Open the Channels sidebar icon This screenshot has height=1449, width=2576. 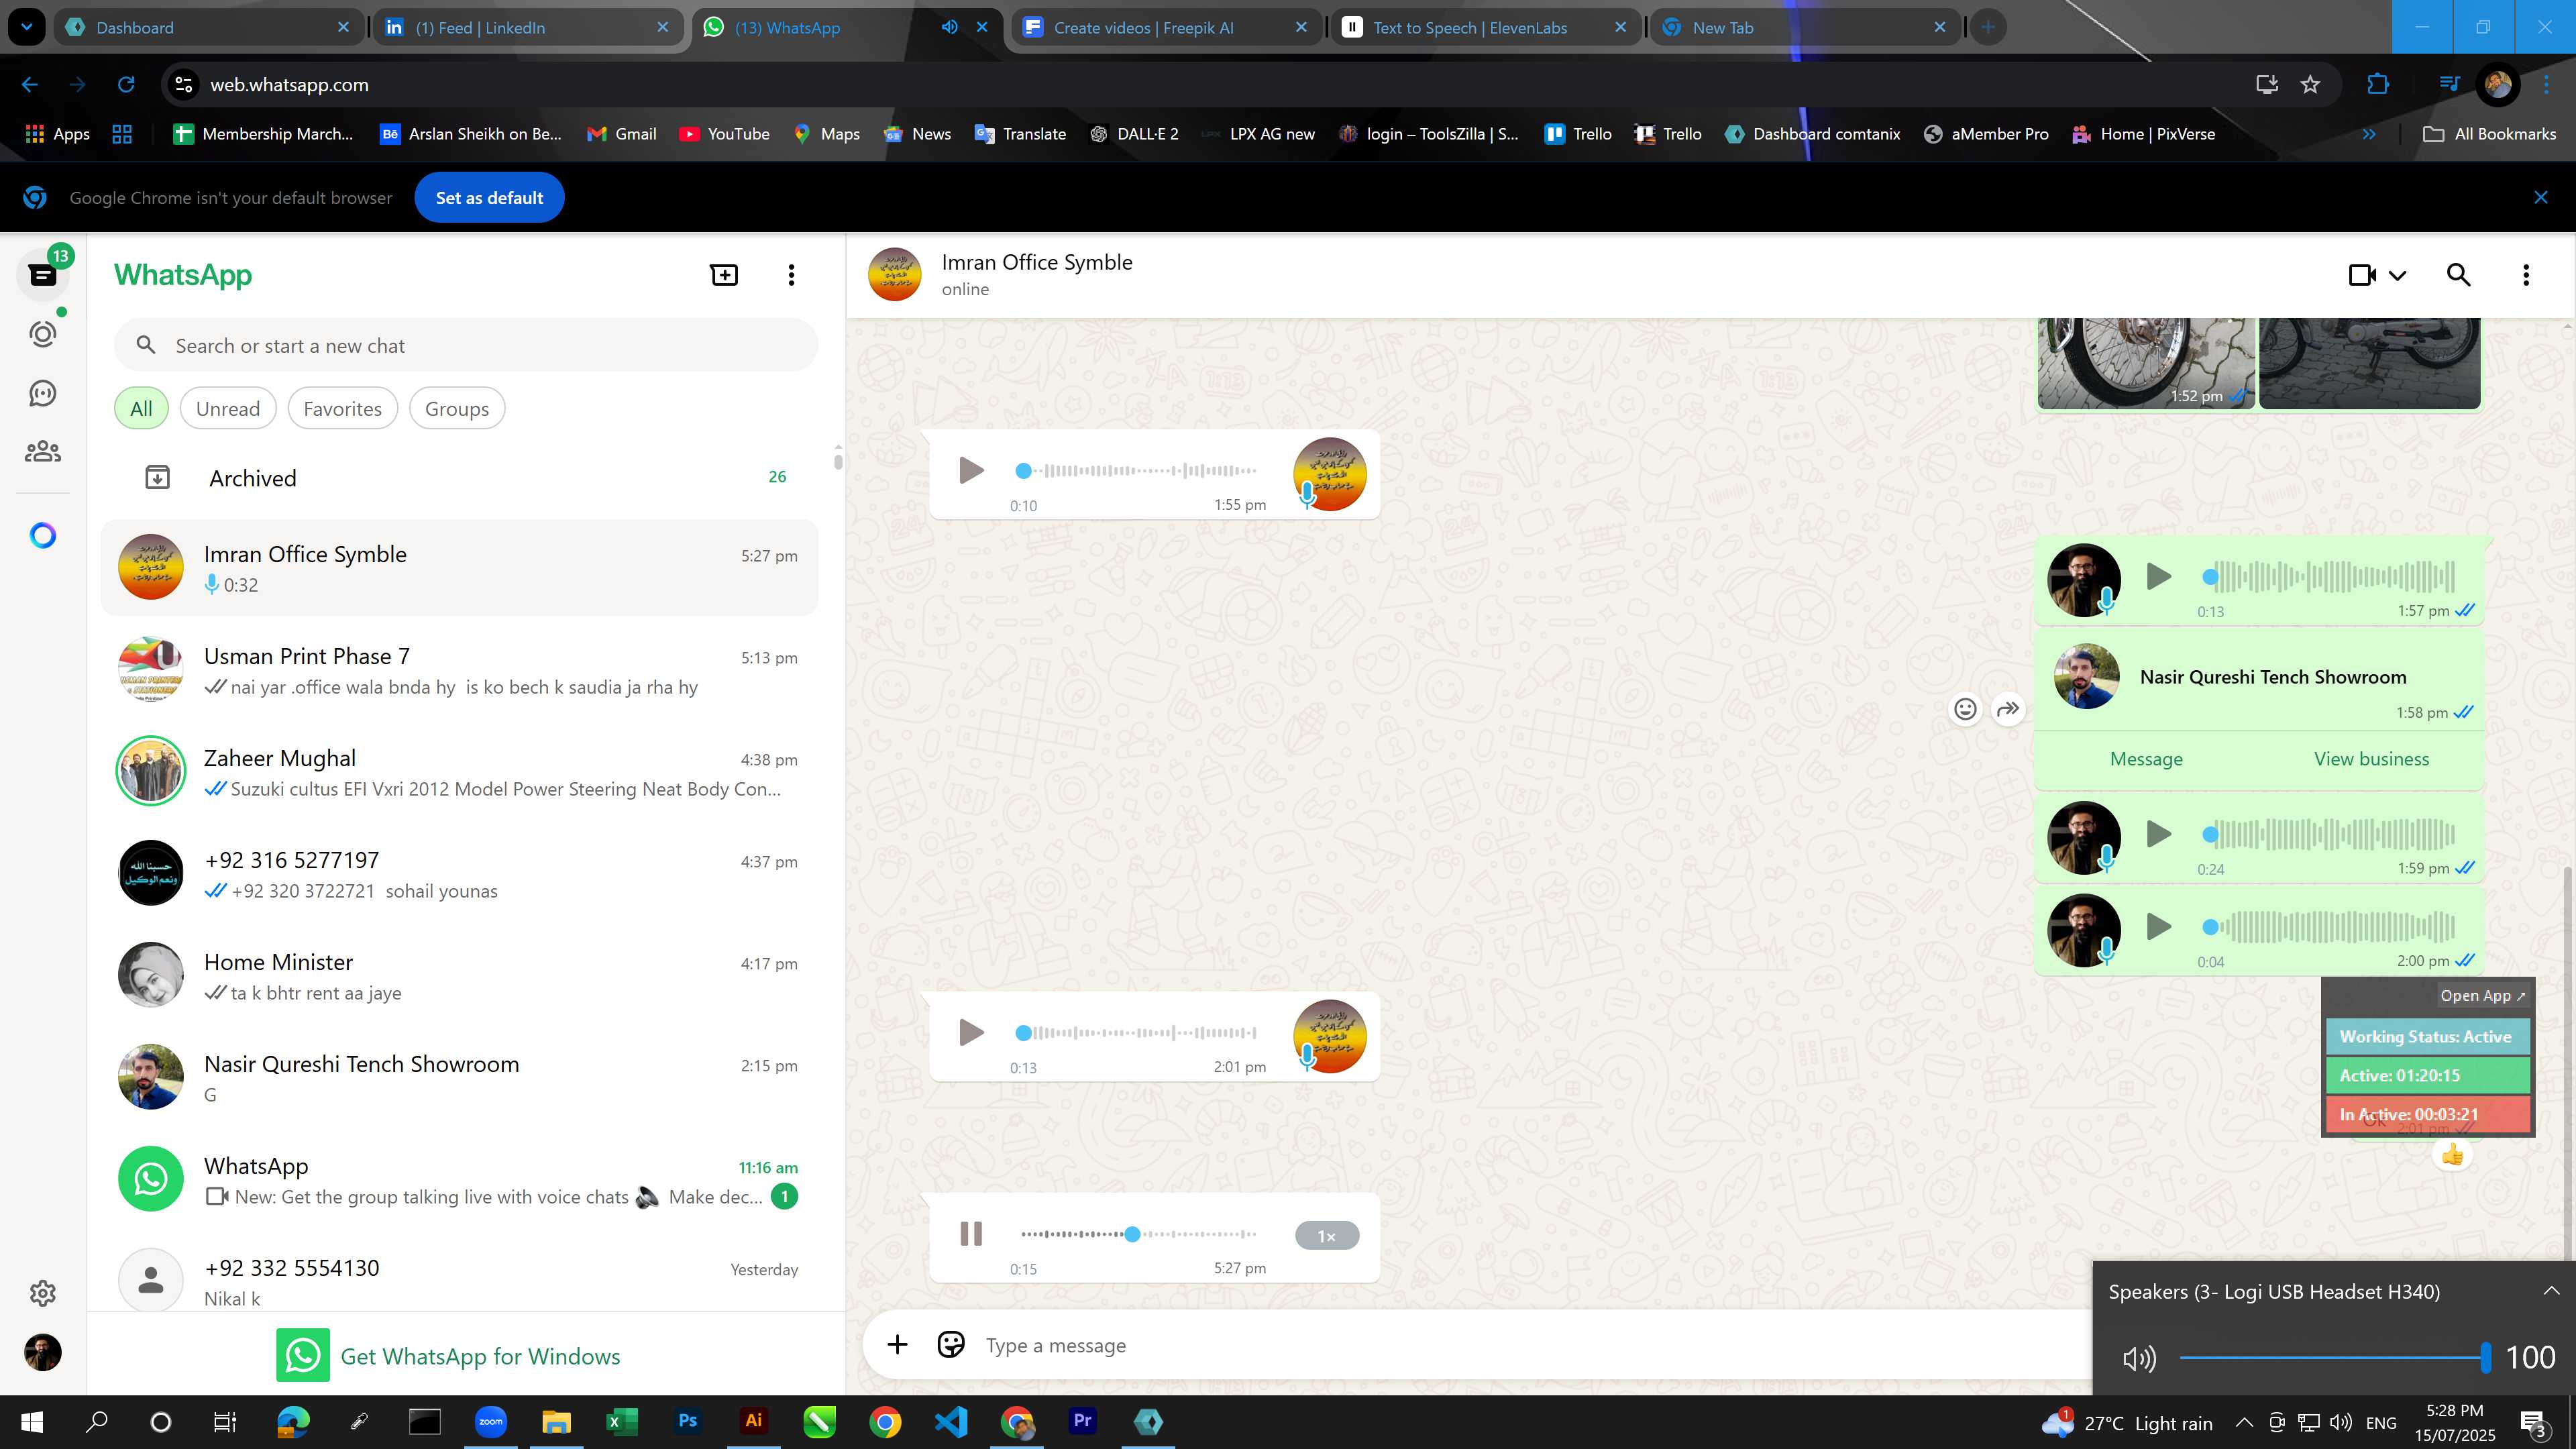click(x=43, y=393)
